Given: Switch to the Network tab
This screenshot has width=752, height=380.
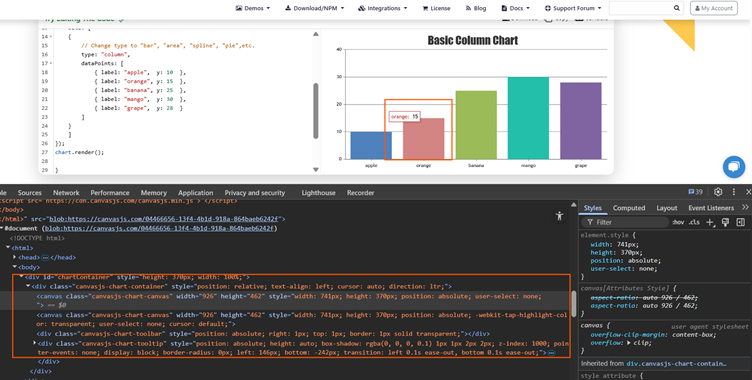Looking at the screenshot, I should click(x=66, y=192).
